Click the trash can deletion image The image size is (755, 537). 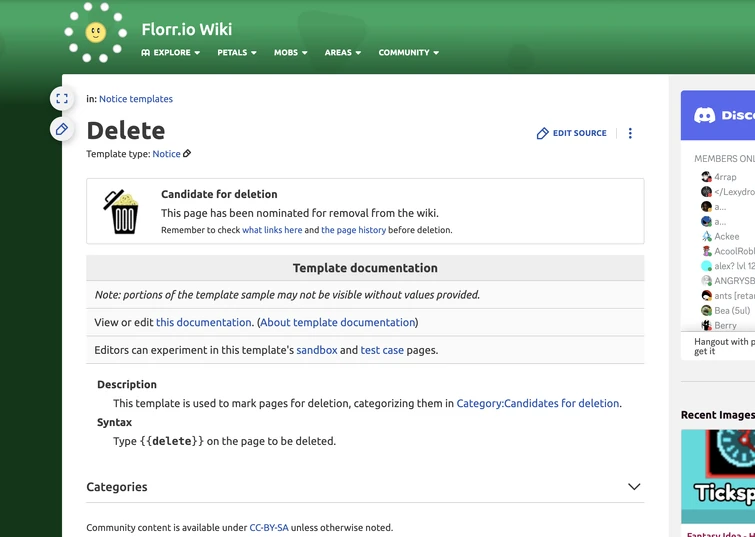[122, 211]
